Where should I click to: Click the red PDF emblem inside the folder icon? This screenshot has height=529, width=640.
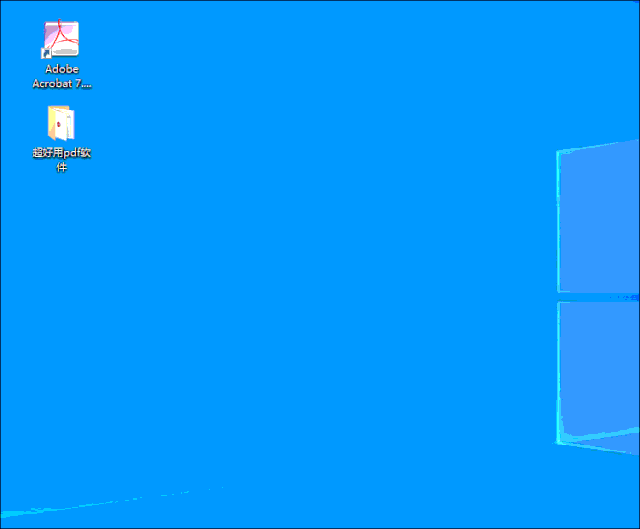pyautogui.click(x=59, y=124)
